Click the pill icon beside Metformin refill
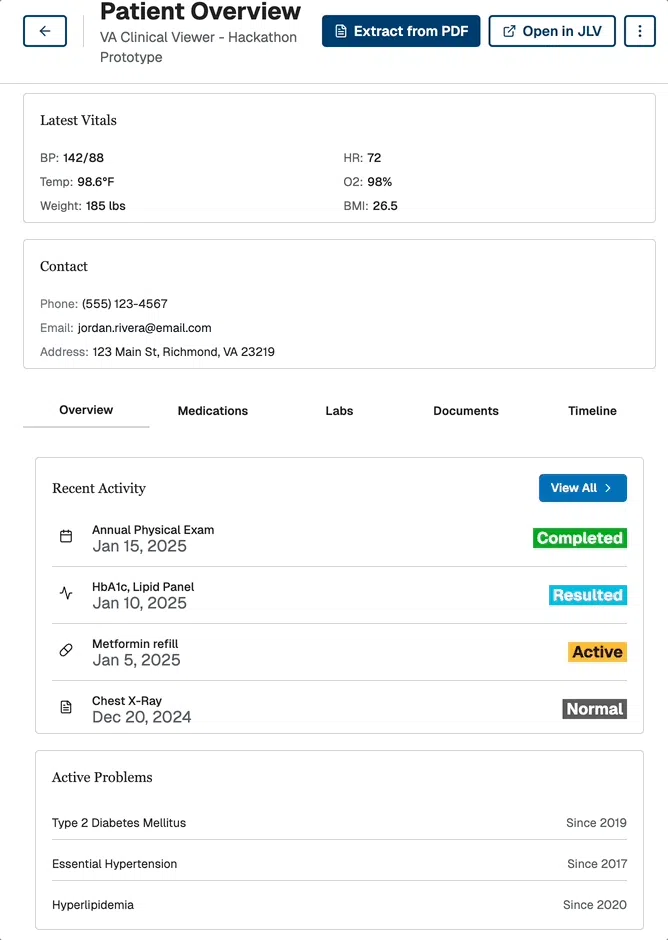The height and width of the screenshot is (940, 668). 66,651
